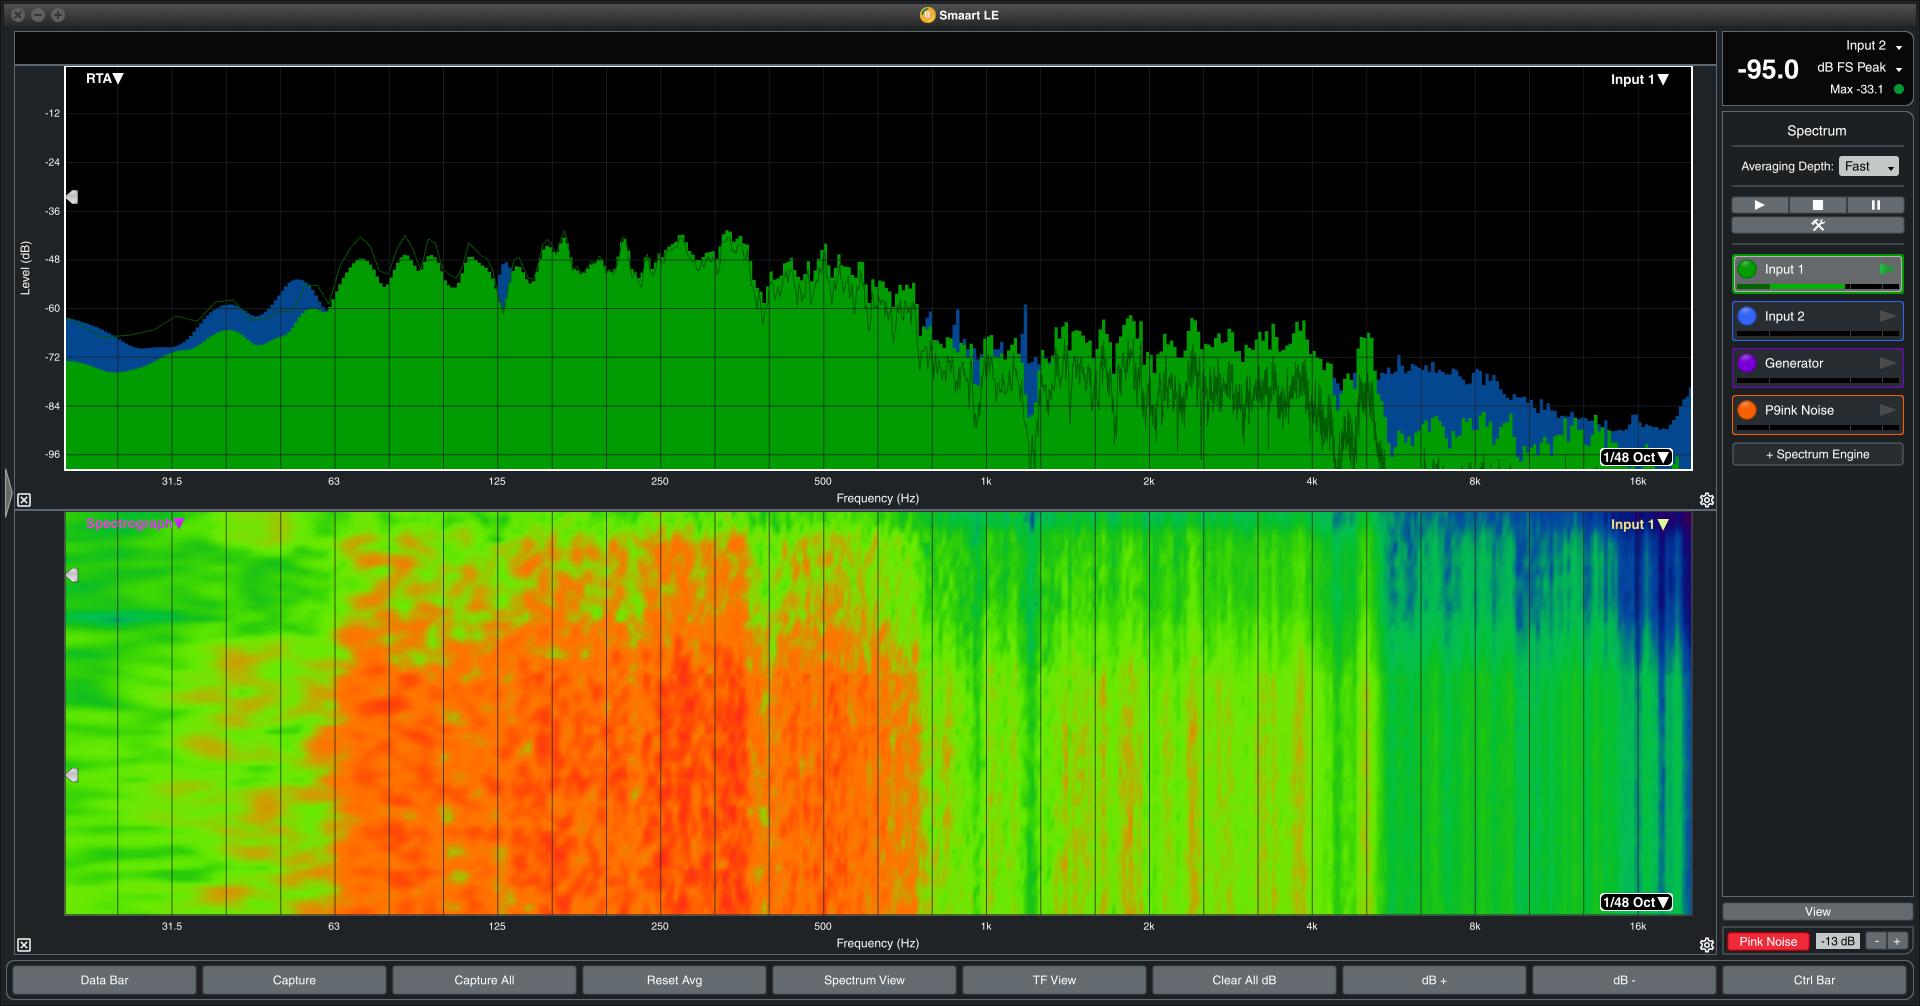Click the upper Spectrograph range arrow marker
The width and height of the screenshot is (1920, 1006).
(x=72, y=575)
